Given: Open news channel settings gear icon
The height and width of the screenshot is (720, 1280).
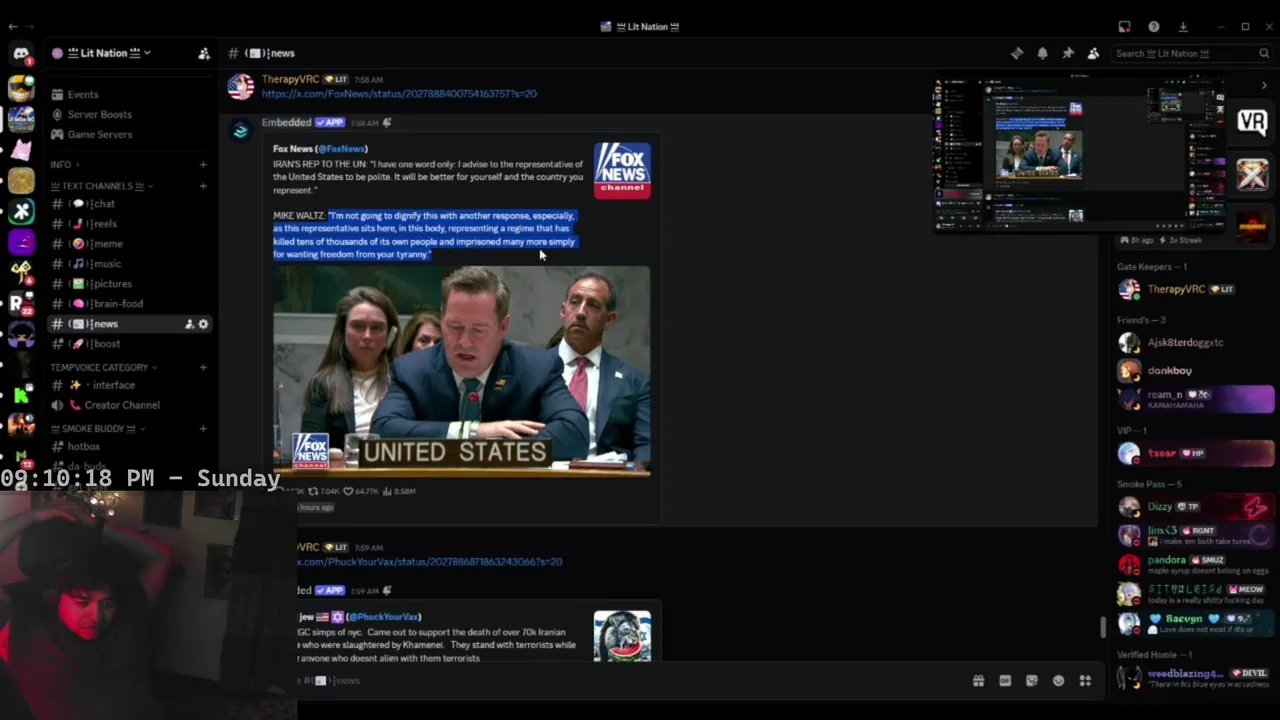Looking at the screenshot, I should [x=203, y=324].
